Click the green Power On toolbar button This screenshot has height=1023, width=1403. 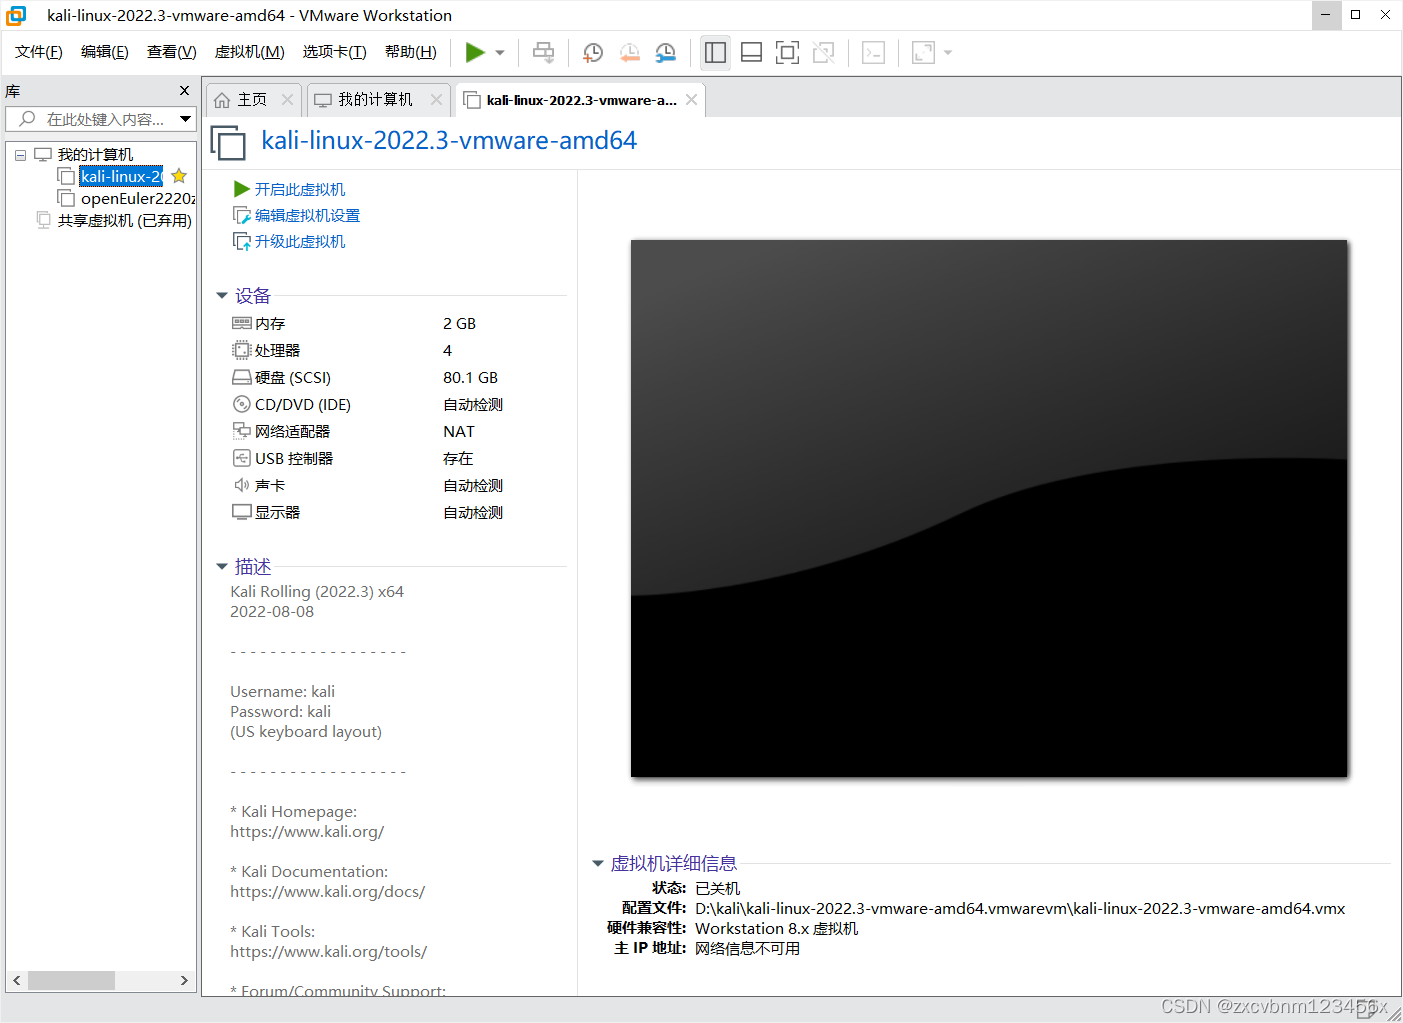[475, 52]
